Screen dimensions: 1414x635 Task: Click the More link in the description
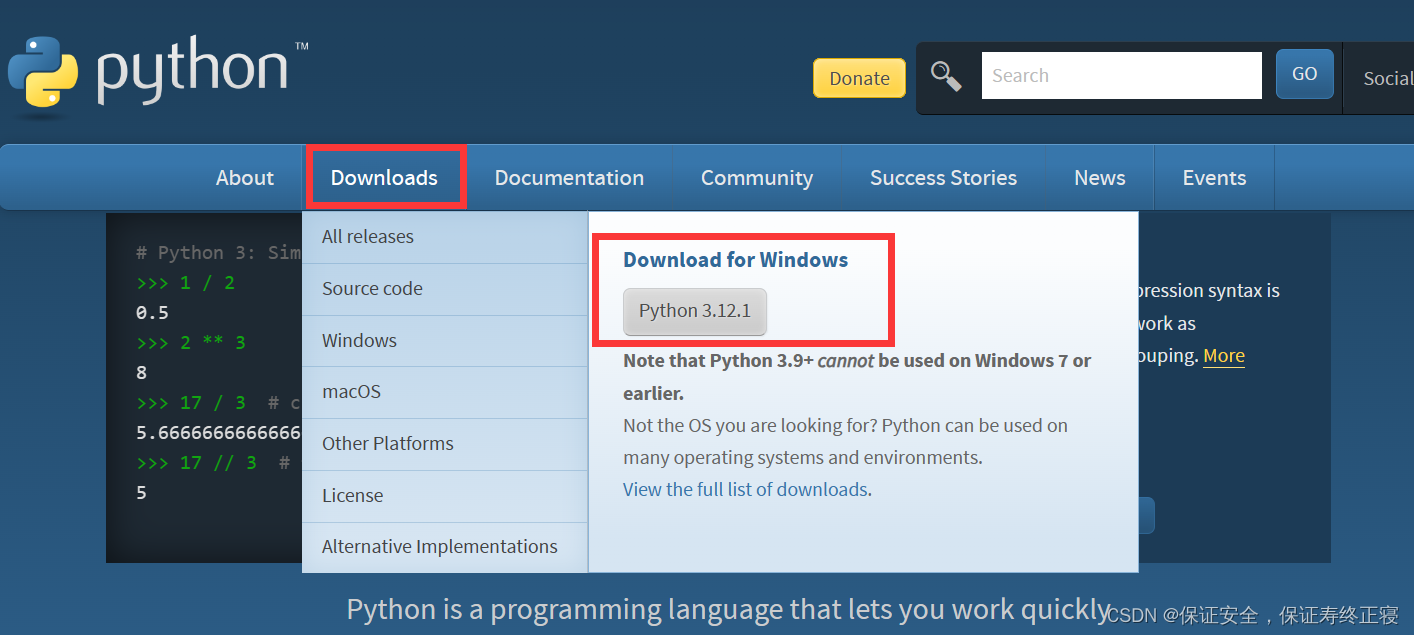coord(1224,356)
